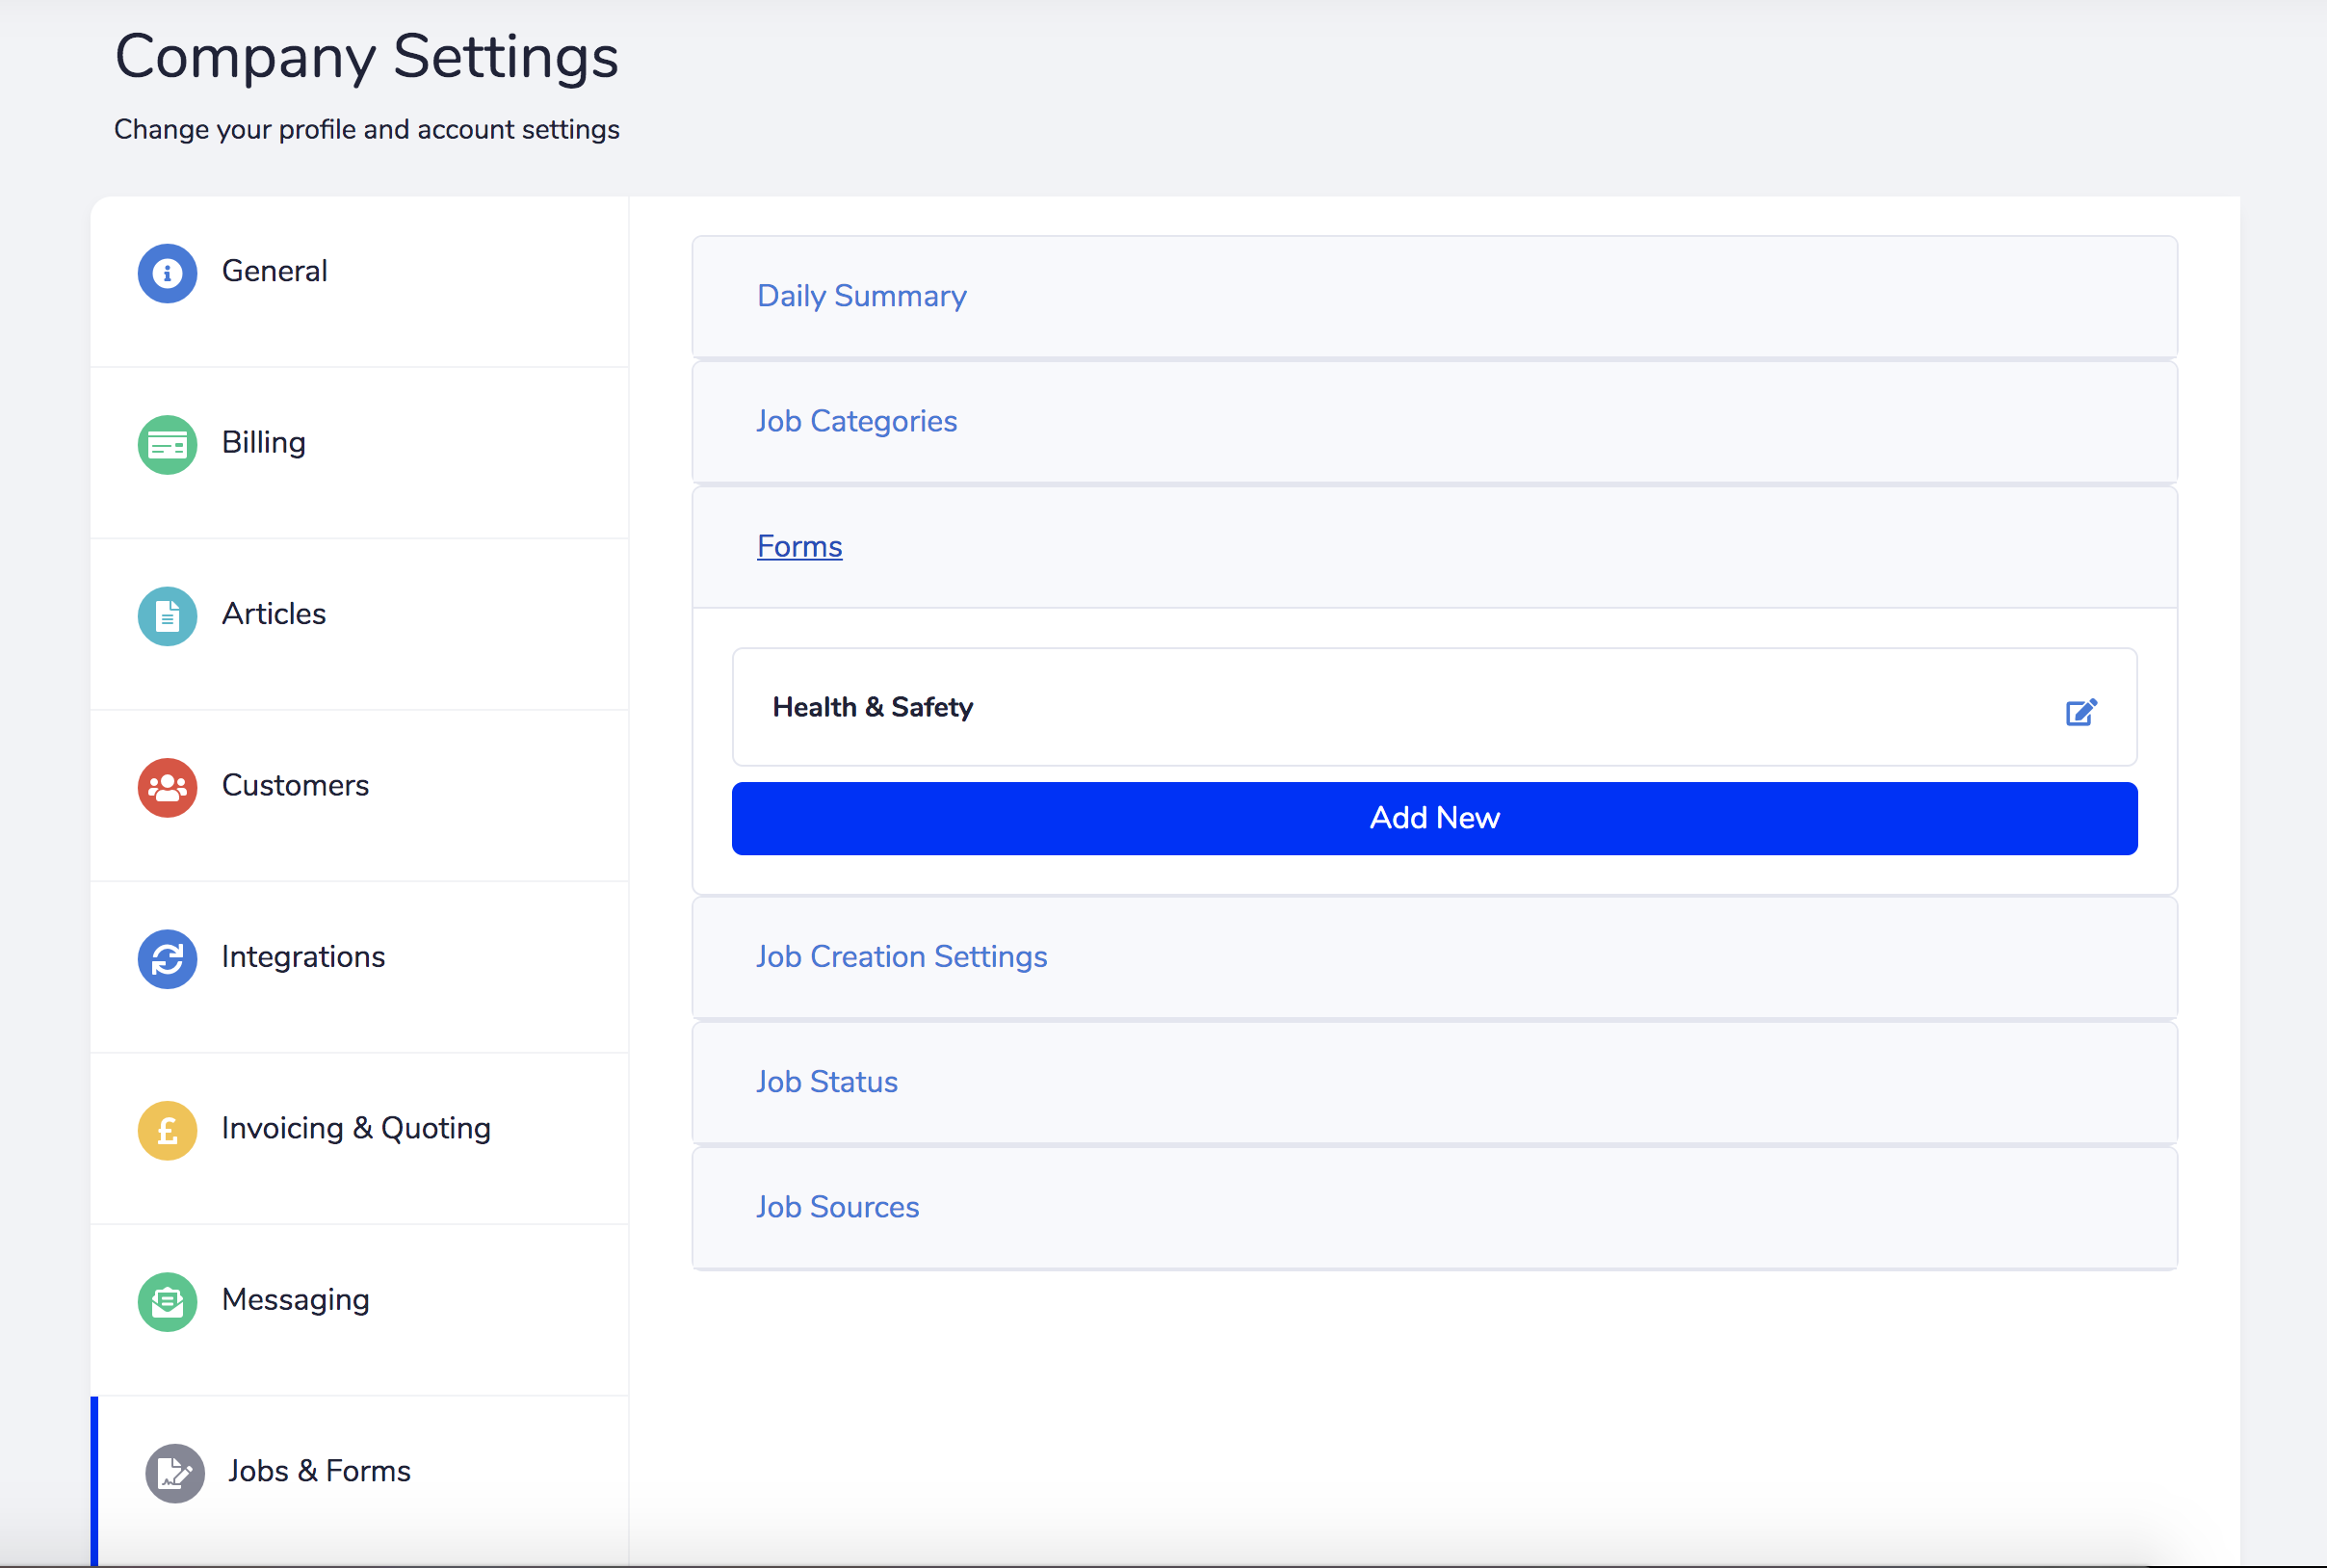
Task: Open the General settings tab
Action: point(360,282)
